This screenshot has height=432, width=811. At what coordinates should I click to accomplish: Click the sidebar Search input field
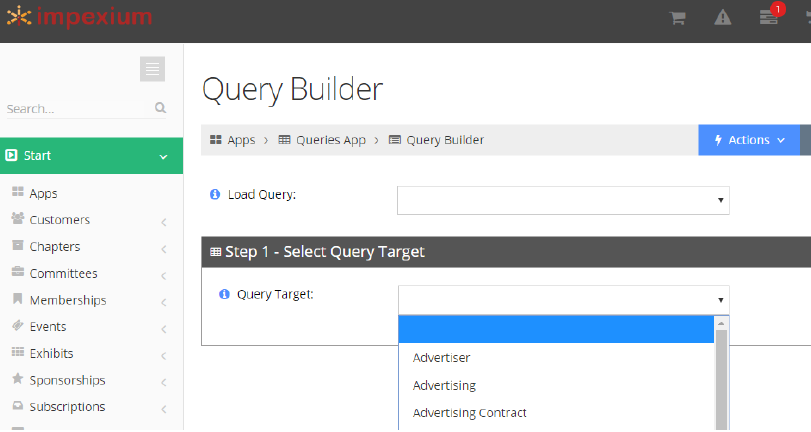point(79,109)
